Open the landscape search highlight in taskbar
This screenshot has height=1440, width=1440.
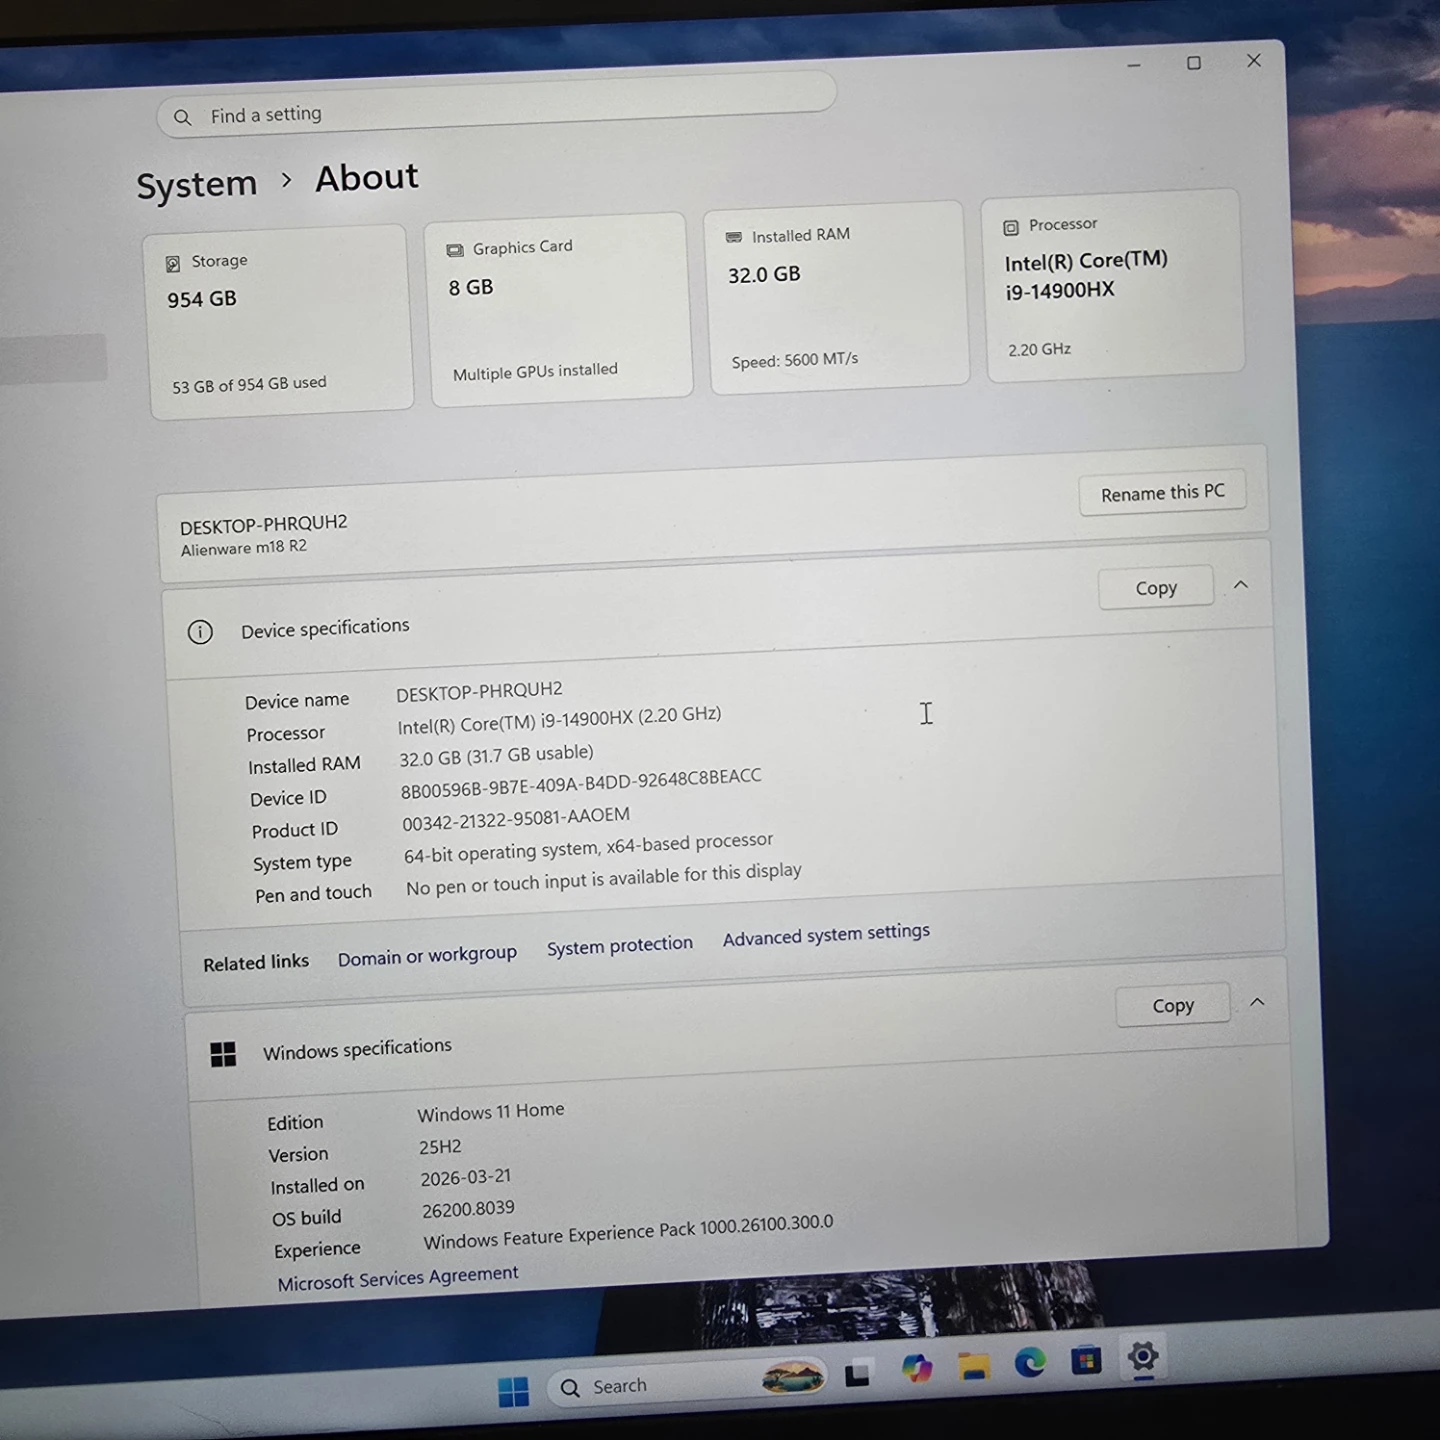click(793, 1378)
